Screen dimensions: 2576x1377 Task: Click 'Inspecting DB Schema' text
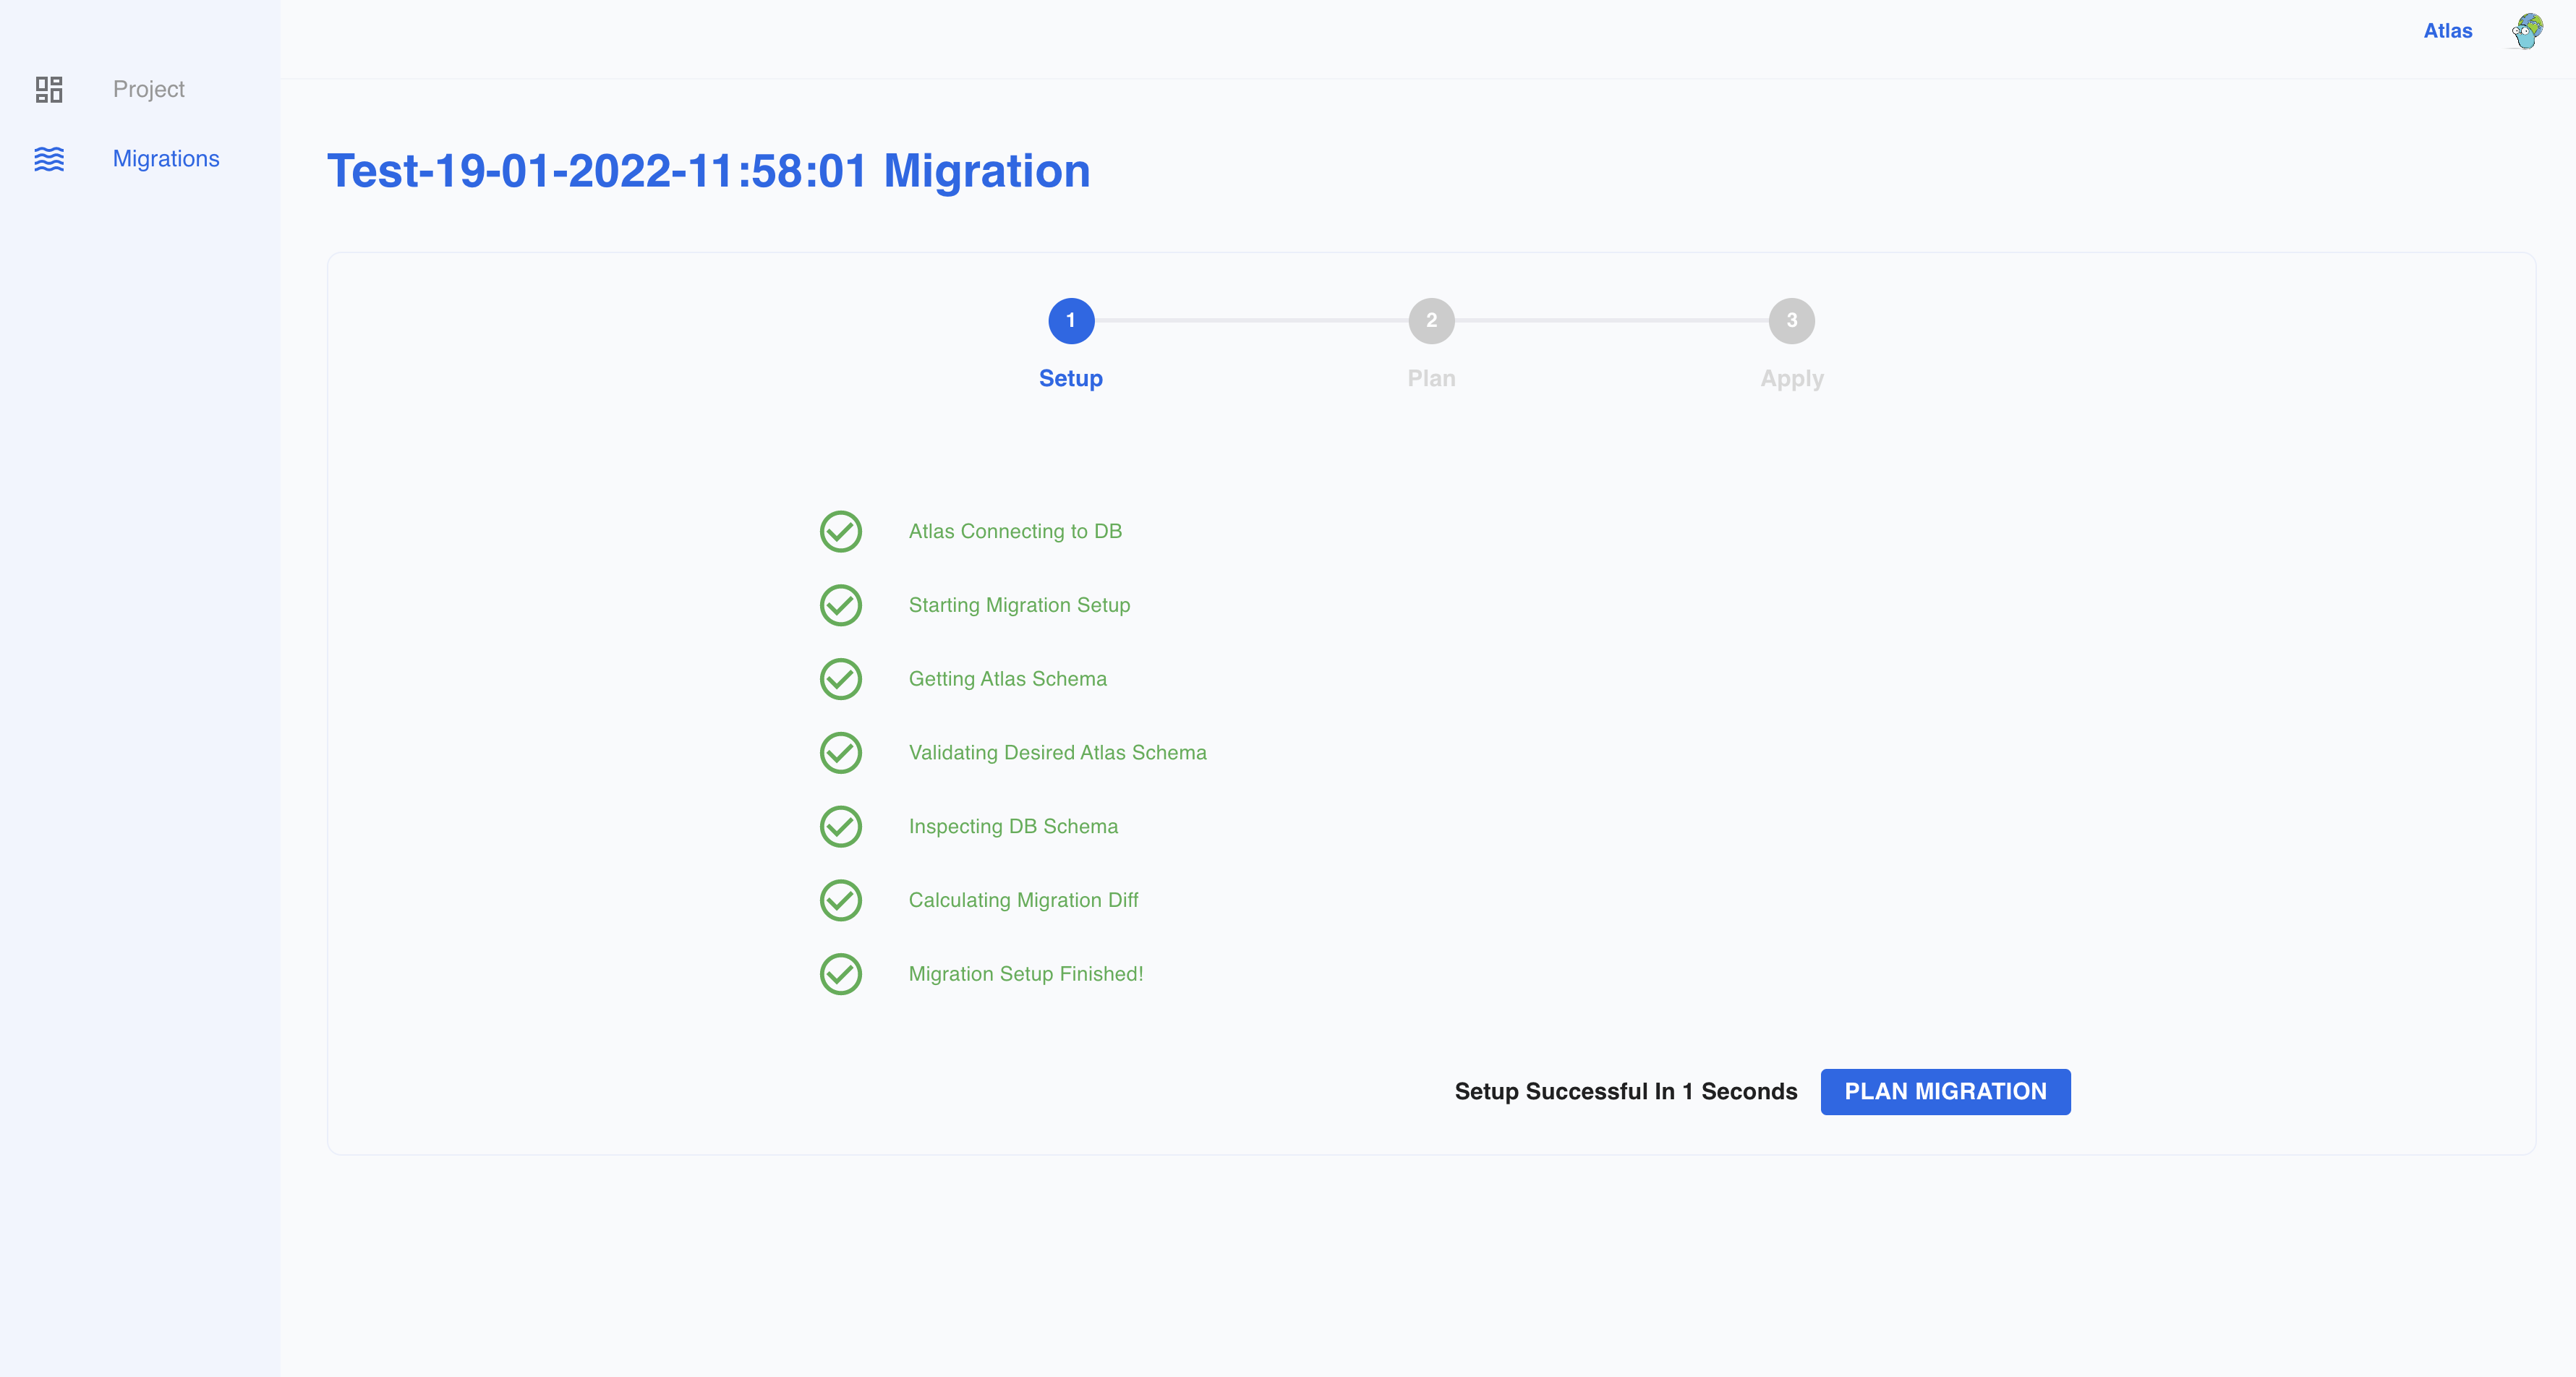[x=1013, y=827]
